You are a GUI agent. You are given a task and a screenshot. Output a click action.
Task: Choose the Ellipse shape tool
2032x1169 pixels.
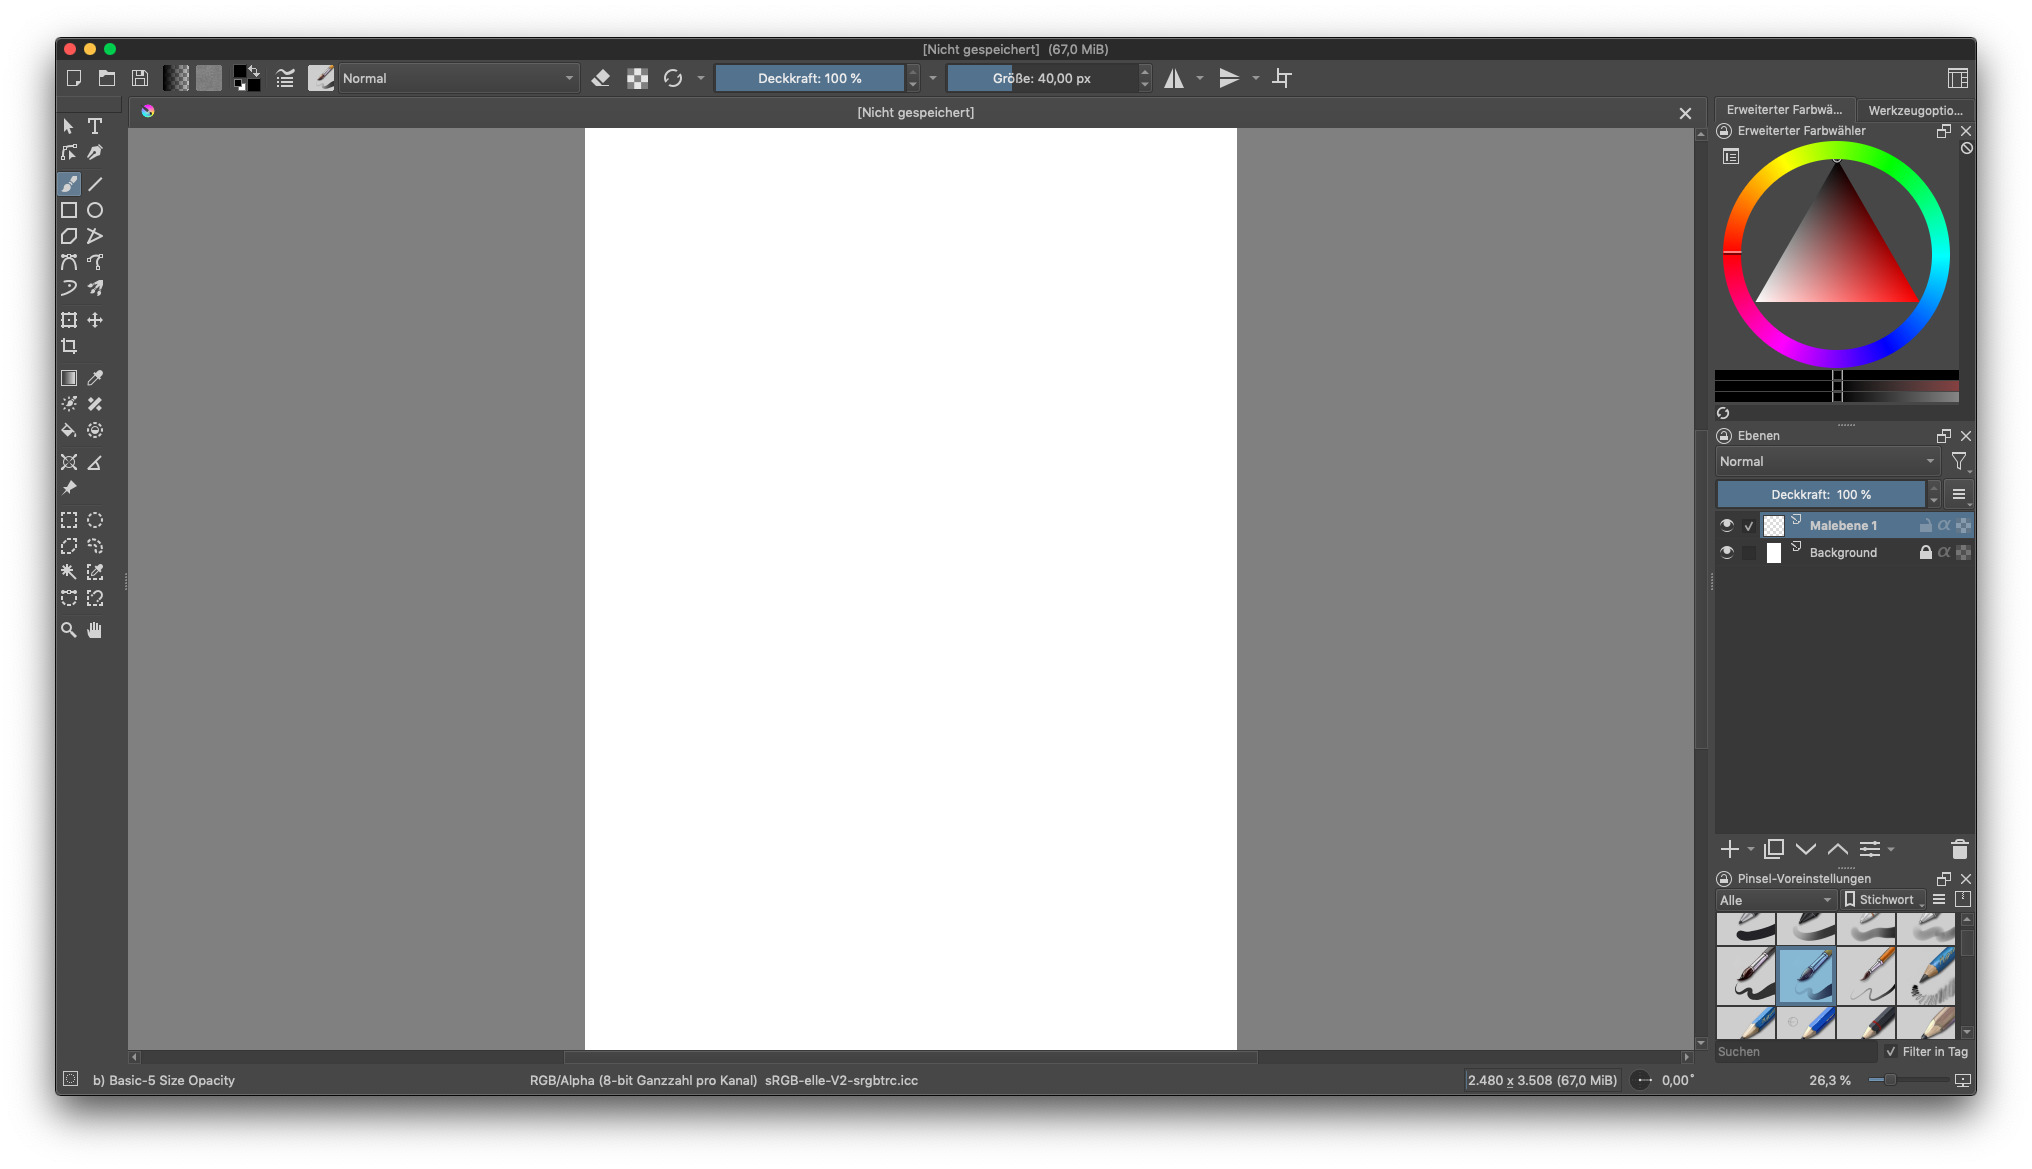(x=95, y=210)
